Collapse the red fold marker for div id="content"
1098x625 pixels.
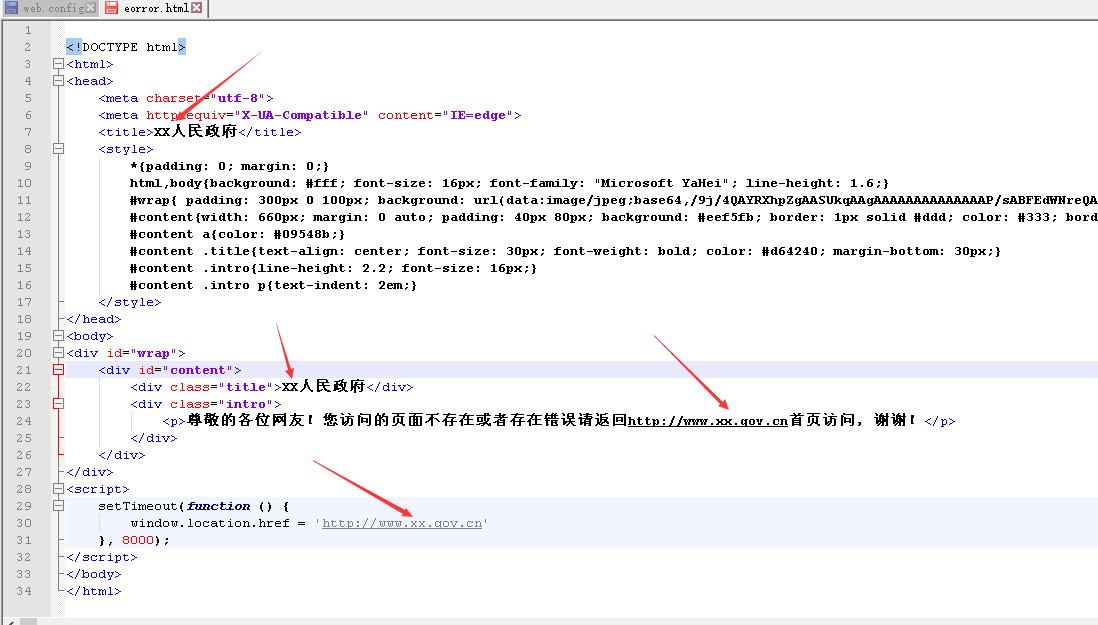(x=58, y=370)
